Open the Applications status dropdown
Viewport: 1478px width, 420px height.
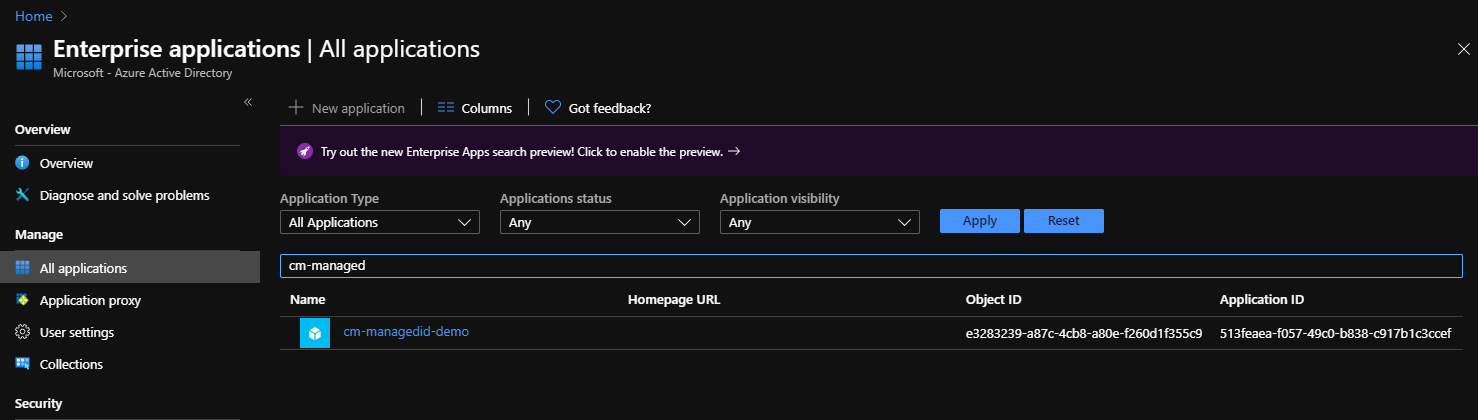click(600, 222)
